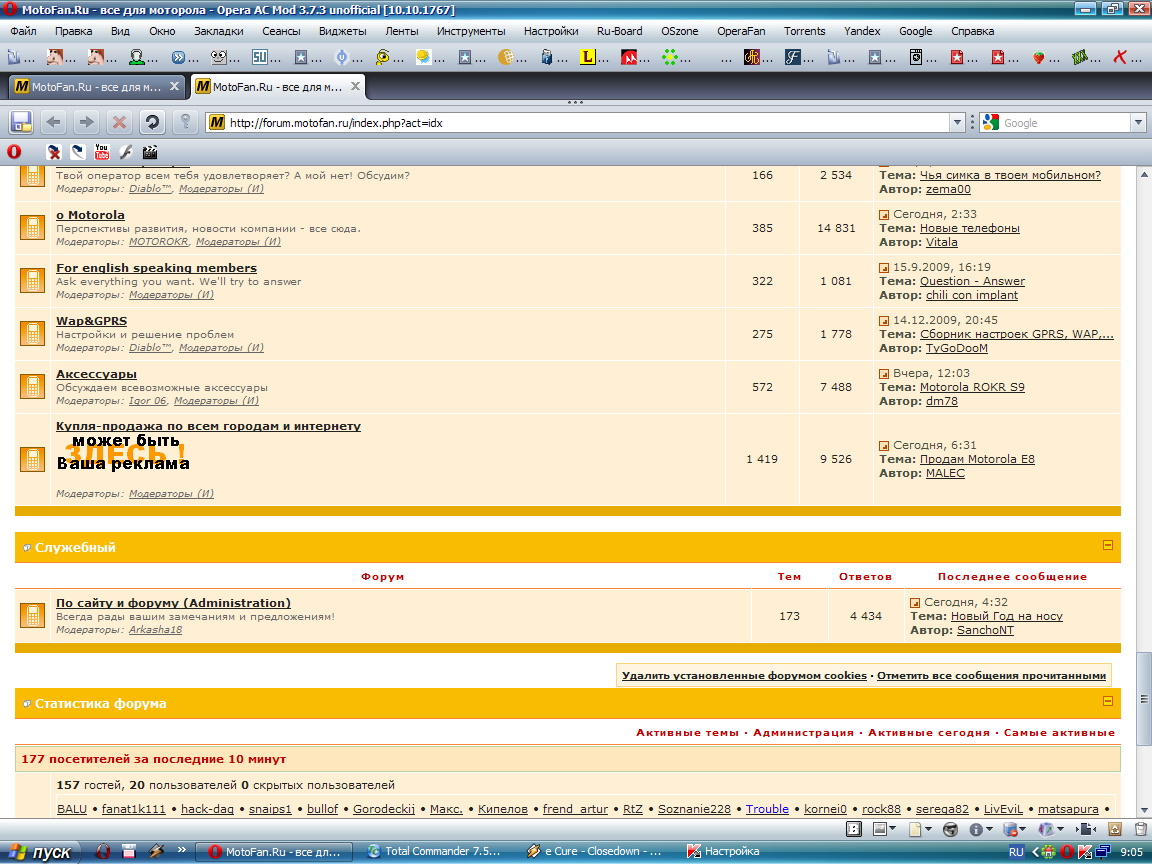Open the Купля-продажа по всем городам forum link
The image size is (1152, 864).
pyautogui.click(x=209, y=425)
